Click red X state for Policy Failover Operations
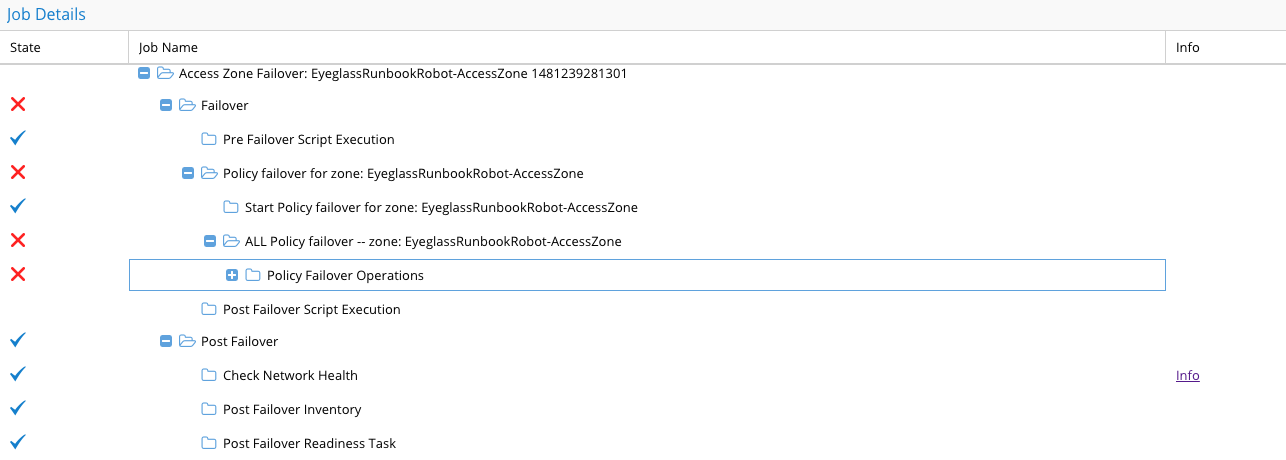The image size is (1286, 460). point(18,274)
